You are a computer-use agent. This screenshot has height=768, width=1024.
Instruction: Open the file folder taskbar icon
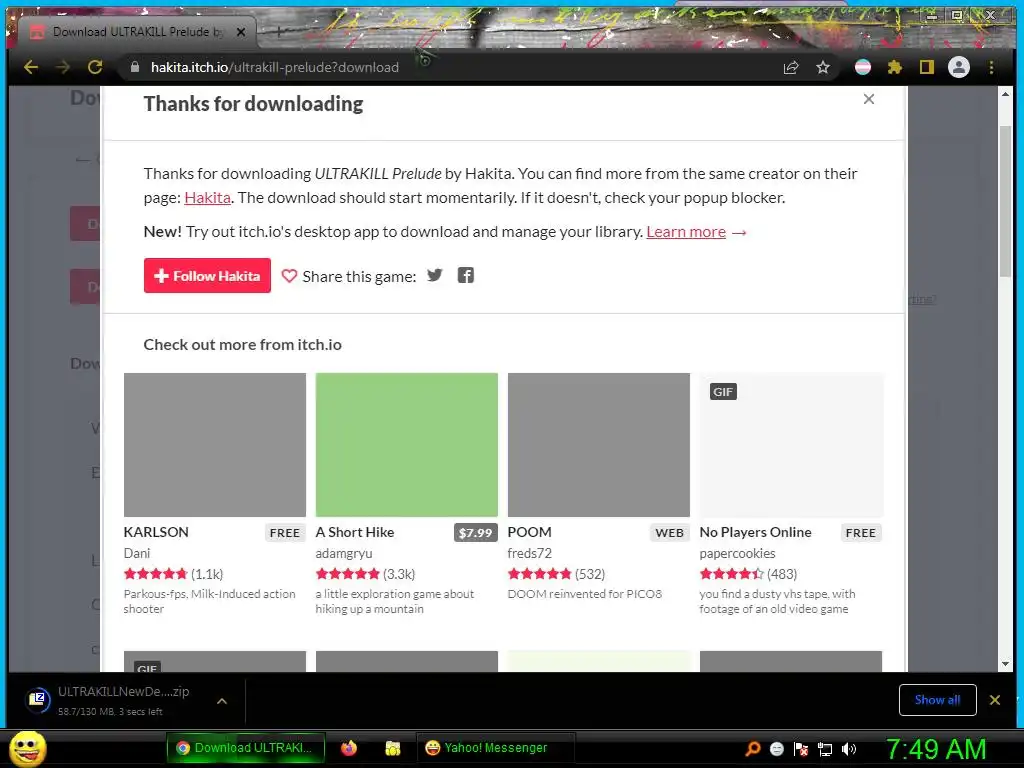click(392, 748)
